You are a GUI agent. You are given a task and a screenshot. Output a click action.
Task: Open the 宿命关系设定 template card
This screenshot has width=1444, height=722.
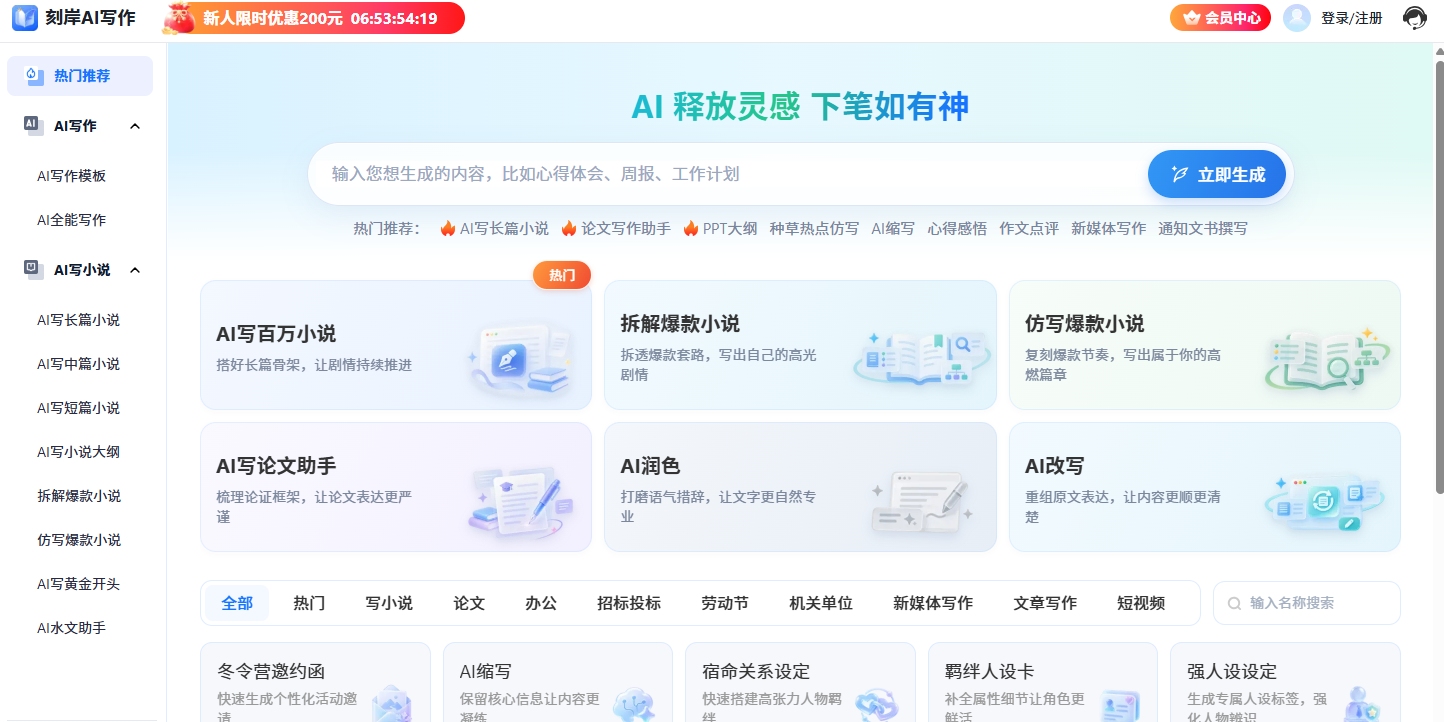[x=800, y=682]
